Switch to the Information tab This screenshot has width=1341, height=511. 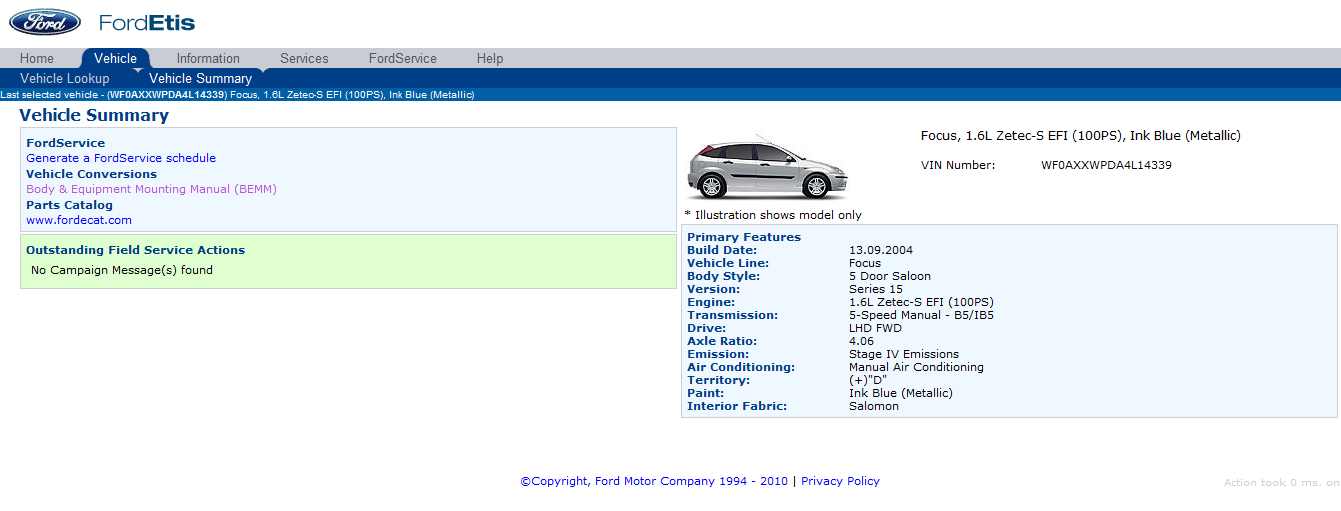(x=208, y=59)
